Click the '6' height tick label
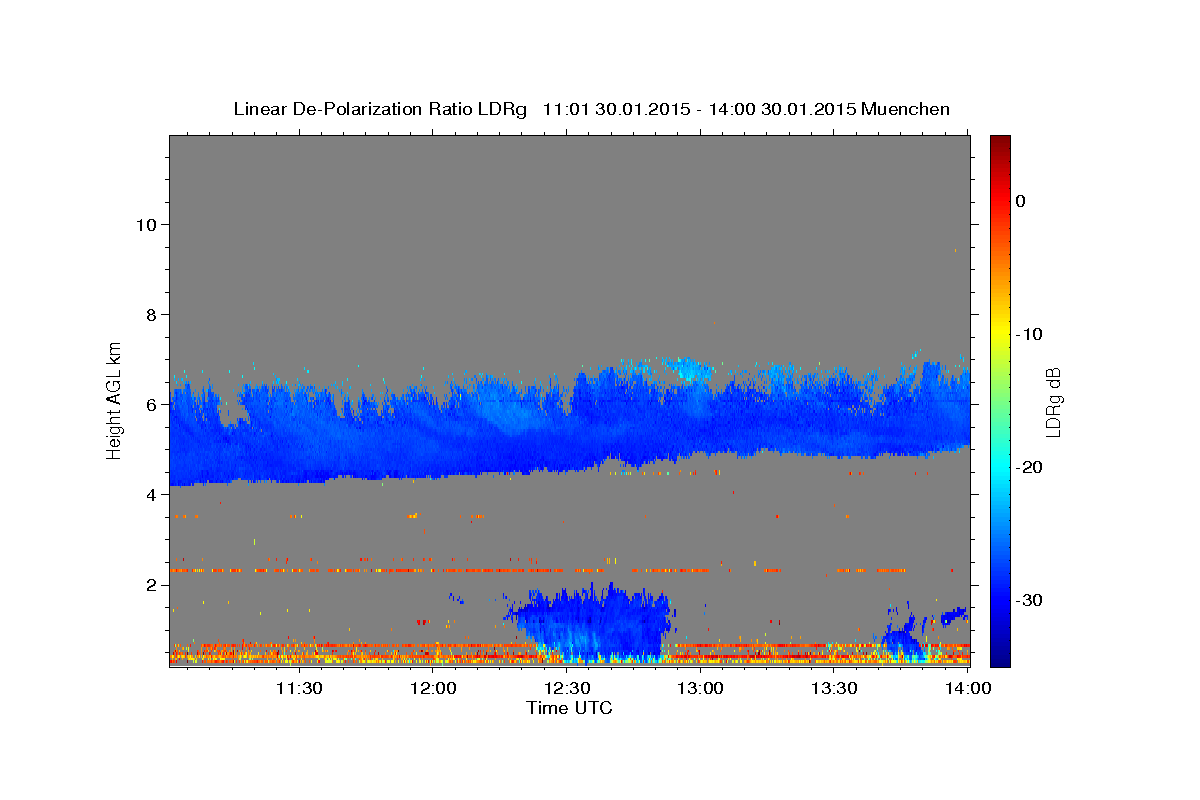Image resolution: width=1200 pixels, height=800 pixels. pyautogui.click(x=150, y=404)
